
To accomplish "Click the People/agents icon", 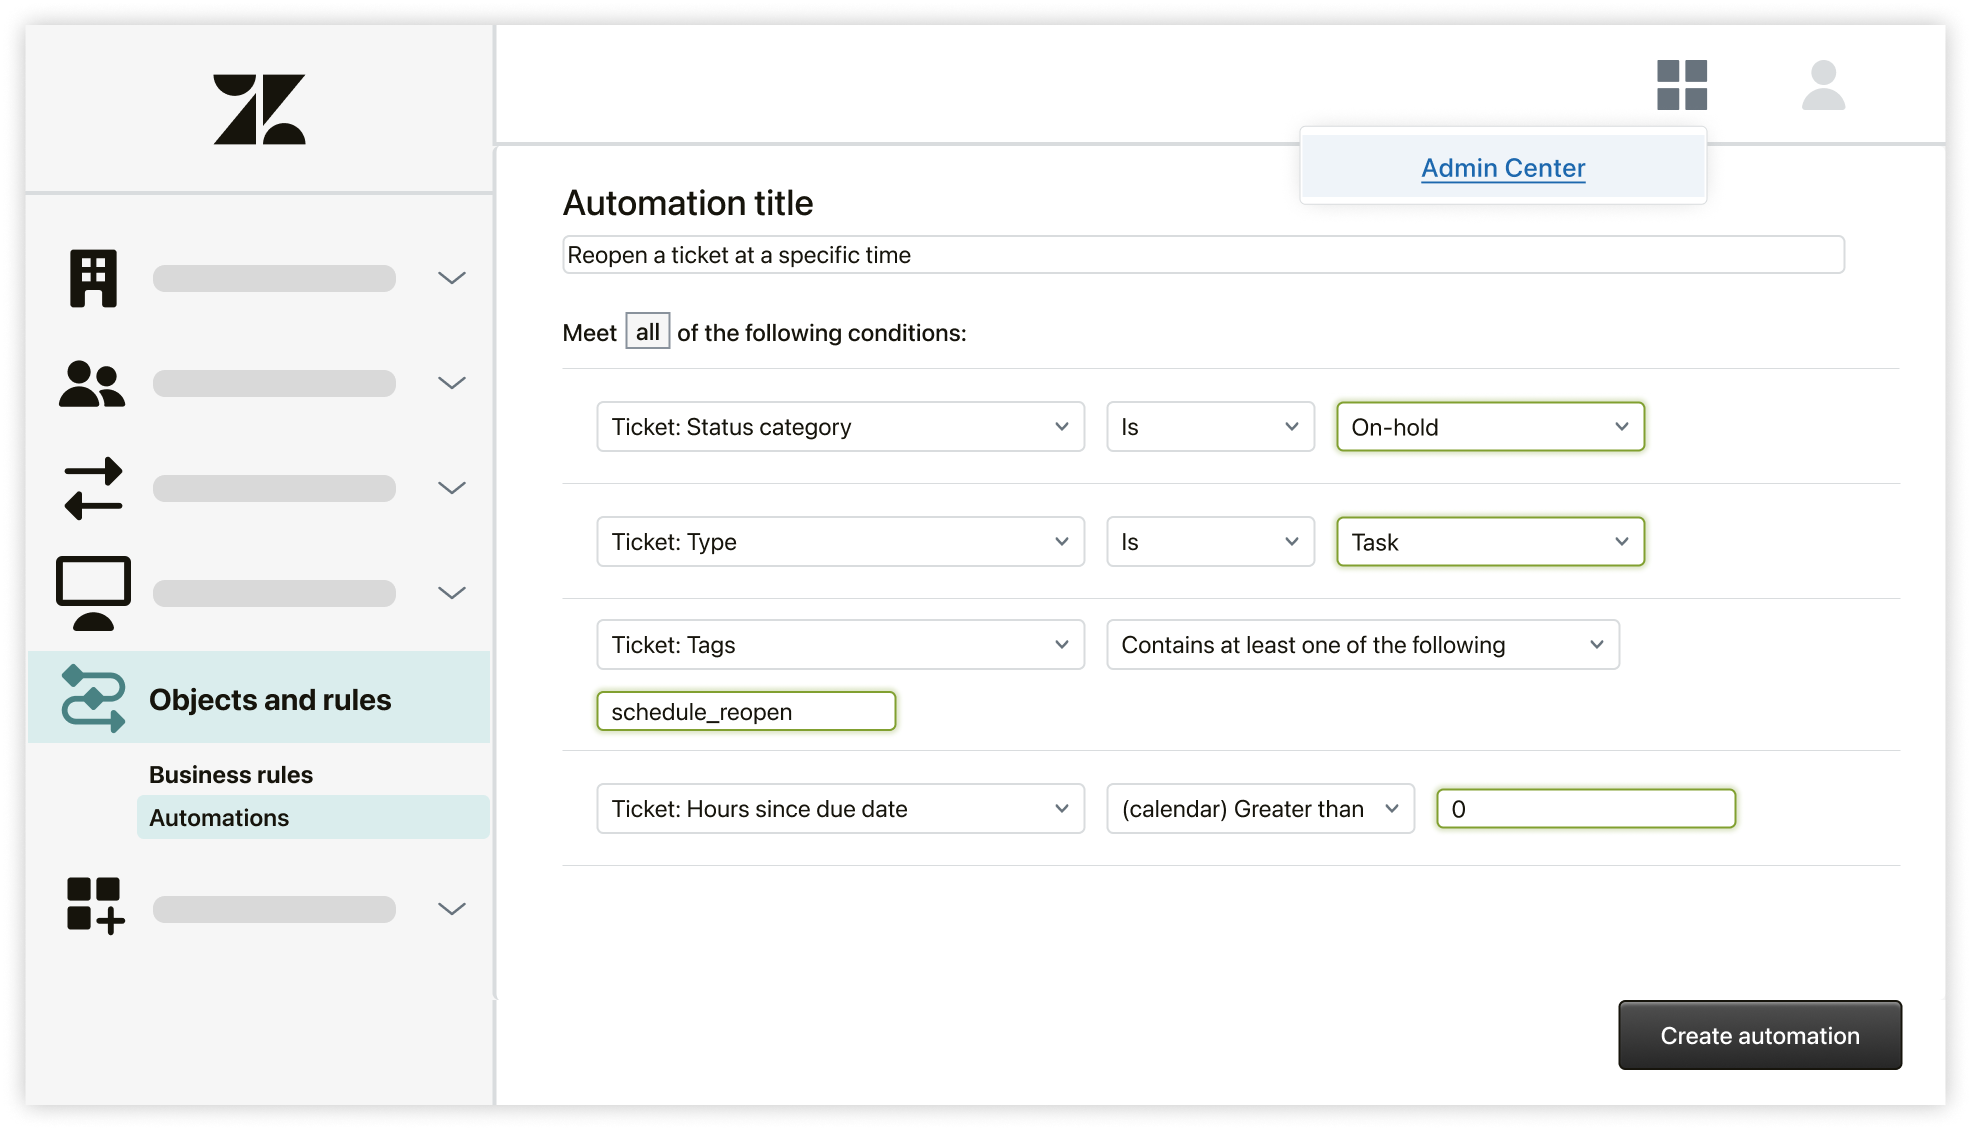I will click(95, 386).
